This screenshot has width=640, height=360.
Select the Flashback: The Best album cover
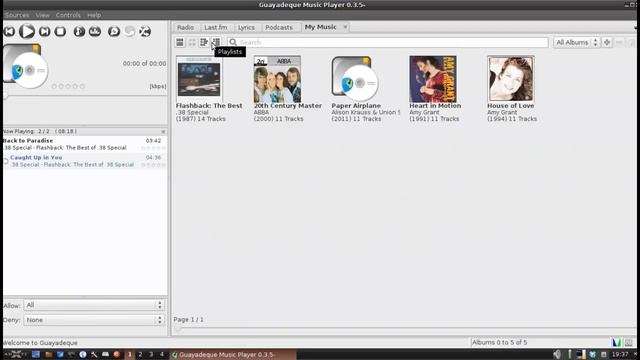pos(199,79)
